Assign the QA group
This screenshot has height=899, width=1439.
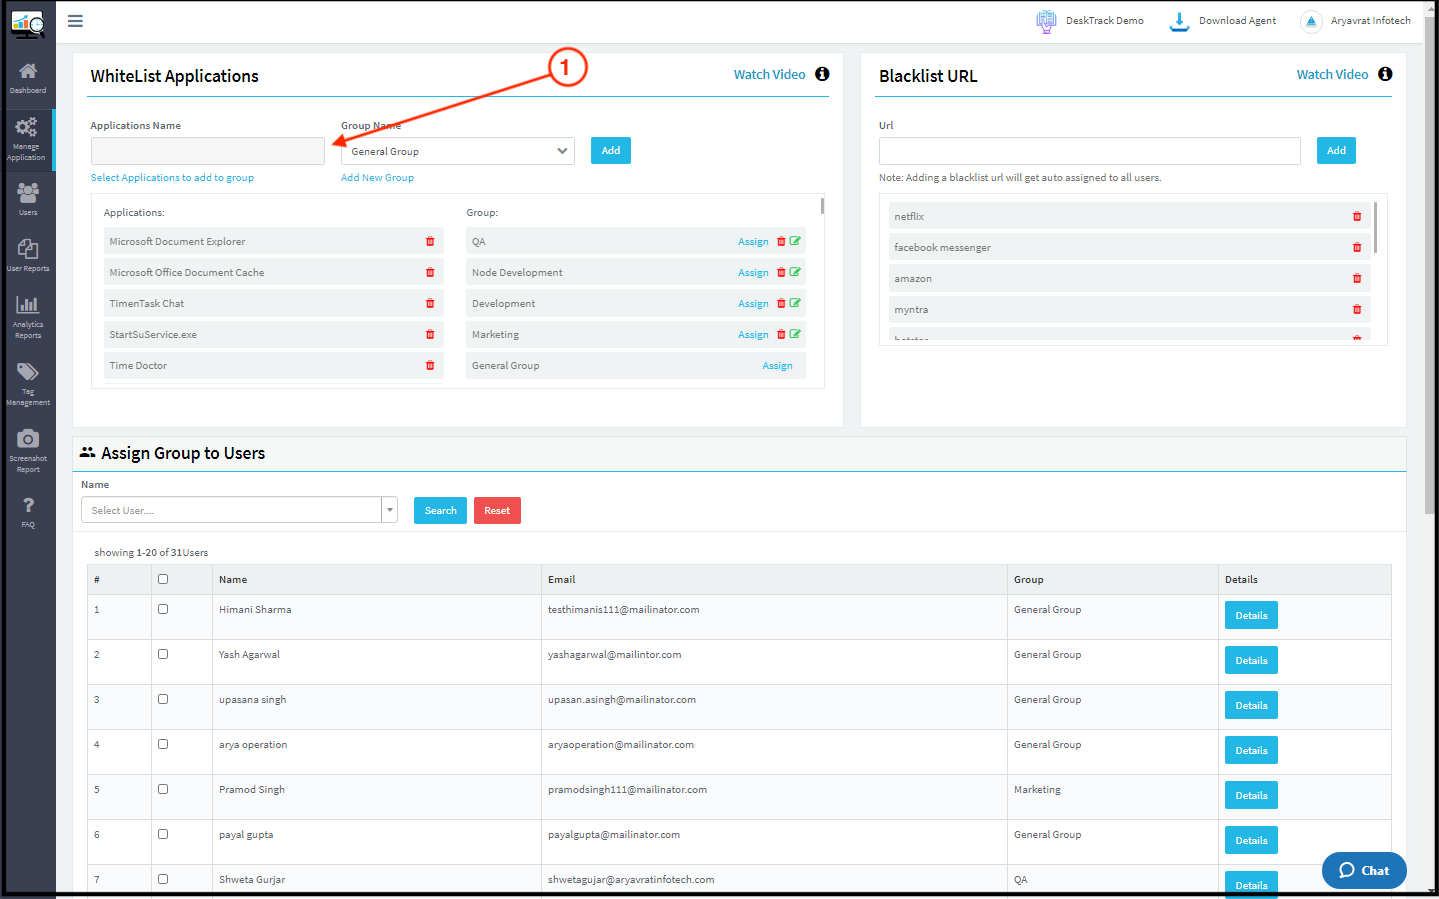[753, 242]
